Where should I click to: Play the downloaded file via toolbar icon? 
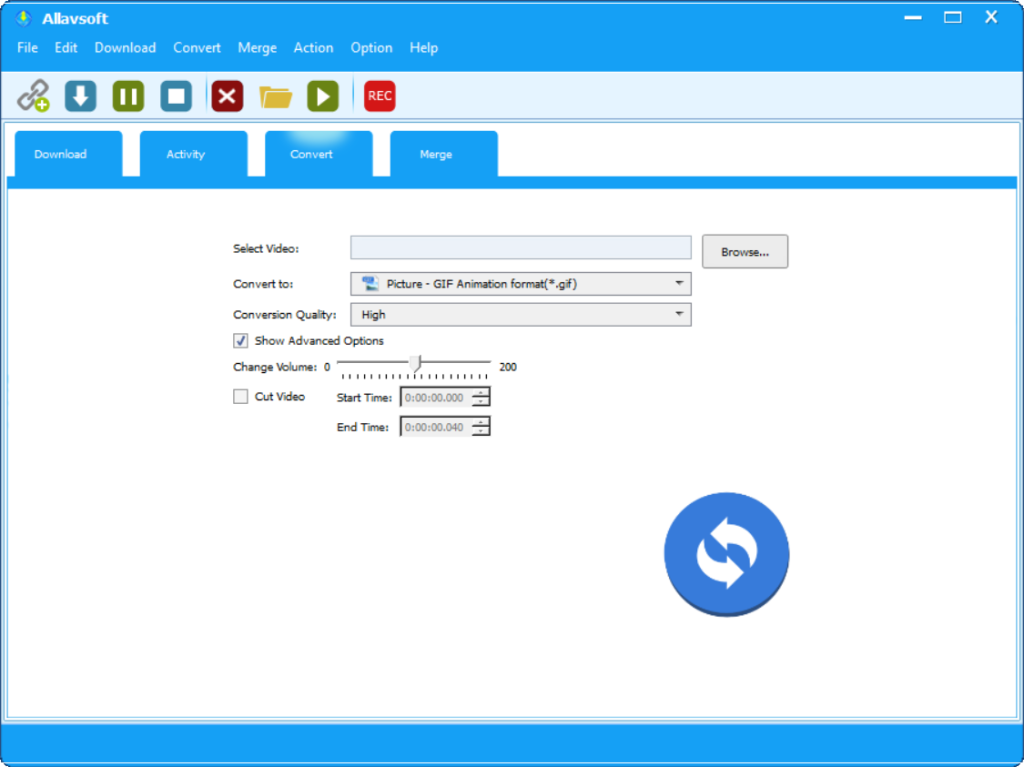(322, 95)
